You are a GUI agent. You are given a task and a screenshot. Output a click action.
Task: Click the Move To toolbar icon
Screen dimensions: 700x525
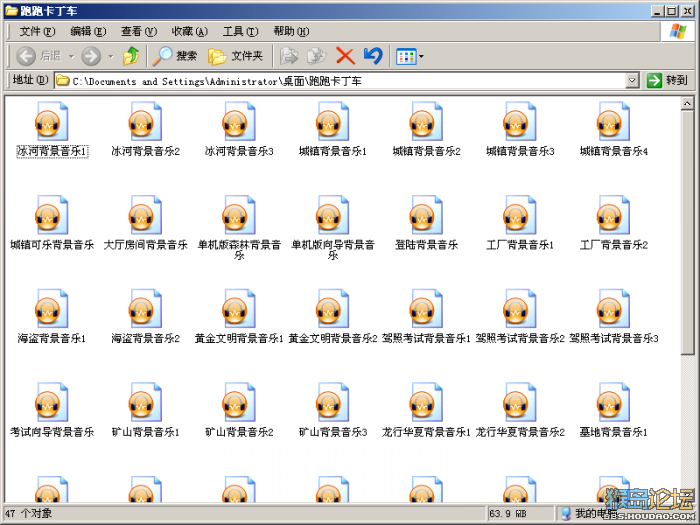click(x=289, y=56)
